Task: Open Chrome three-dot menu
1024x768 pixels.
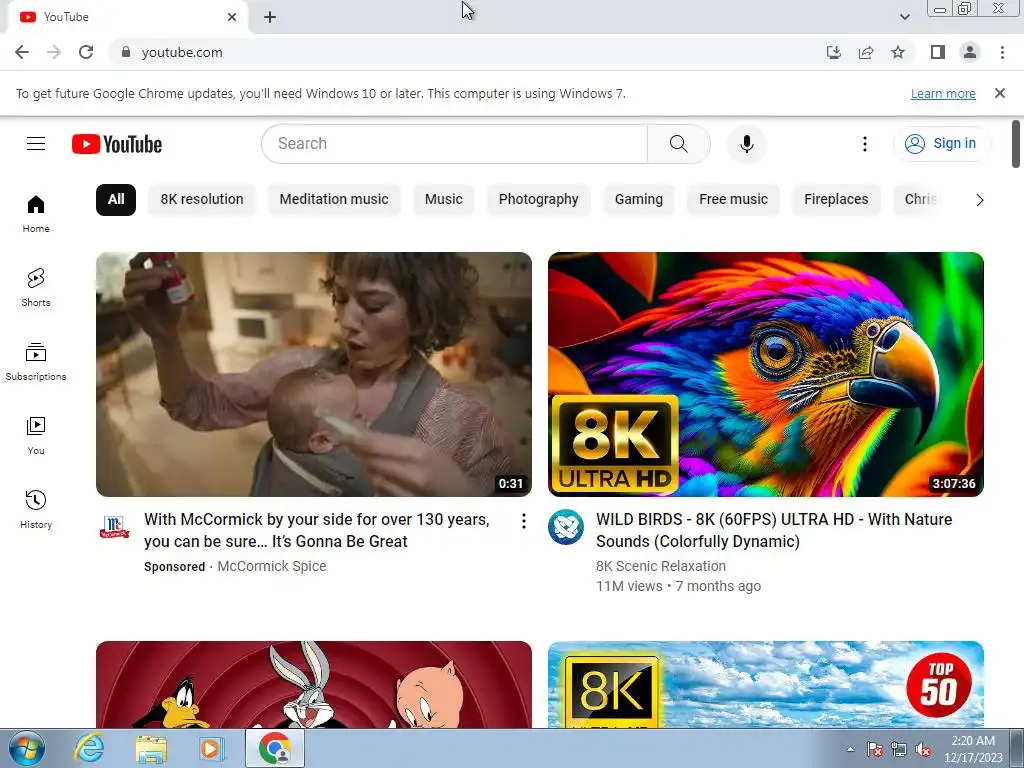Action: 1002,52
